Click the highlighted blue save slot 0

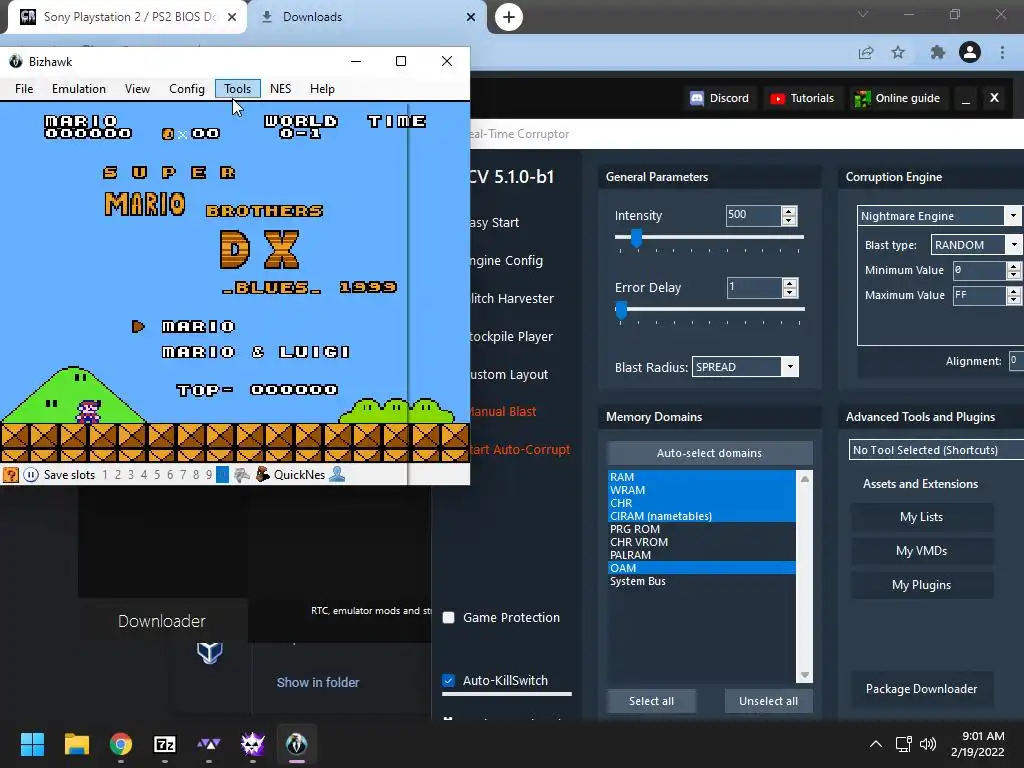(x=222, y=475)
